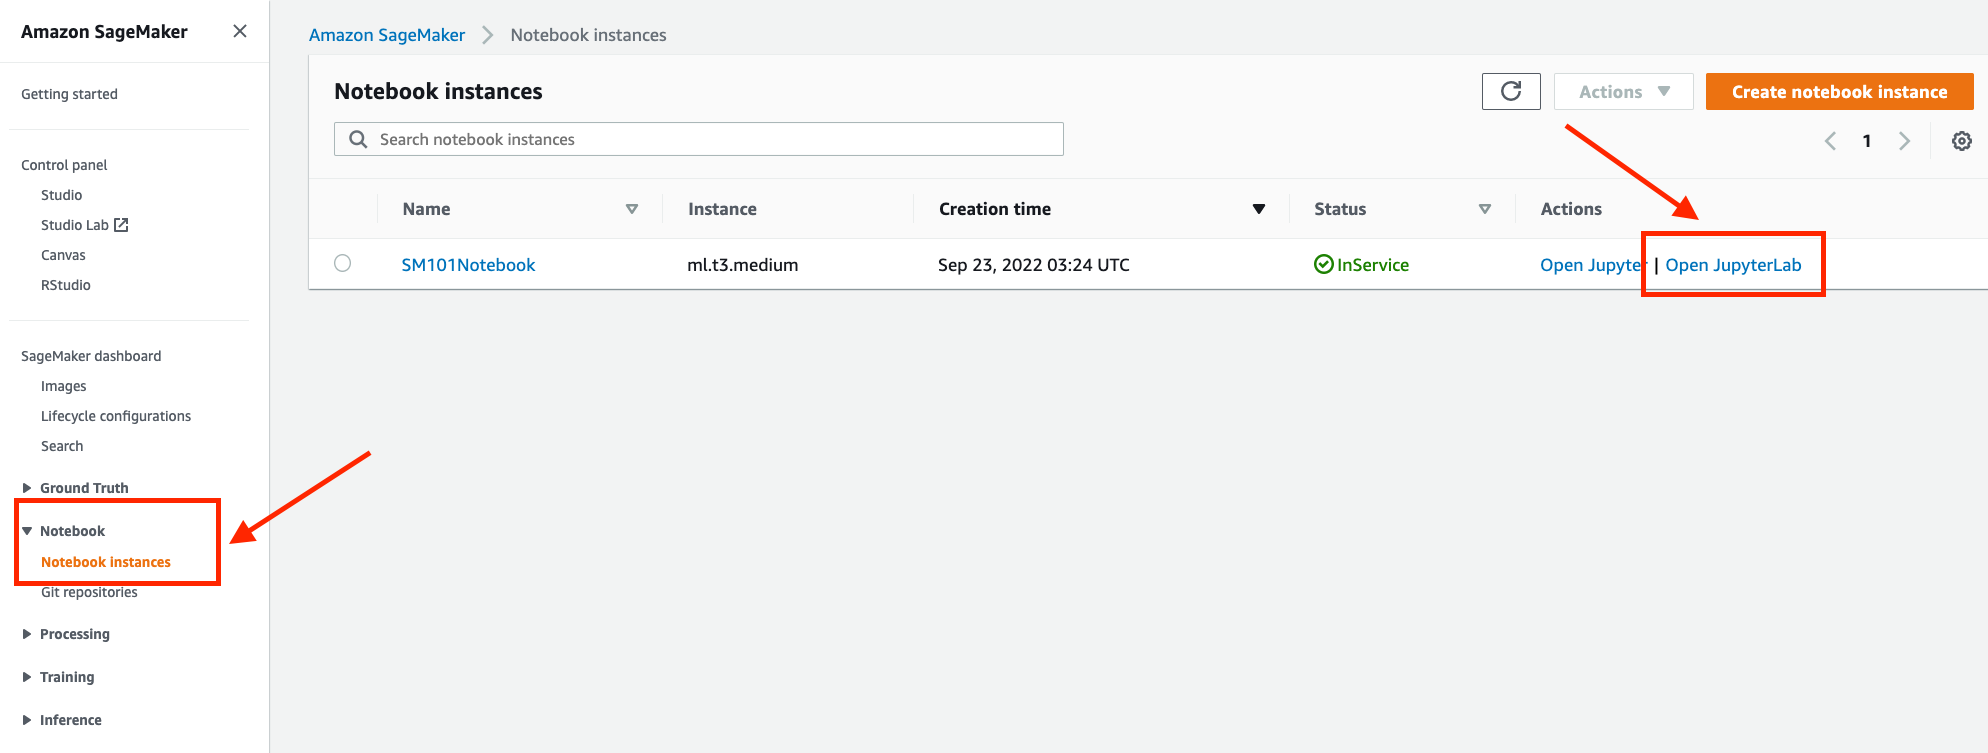Focus the Search notebook instances field
Image resolution: width=1988 pixels, height=753 pixels.
point(699,139)
